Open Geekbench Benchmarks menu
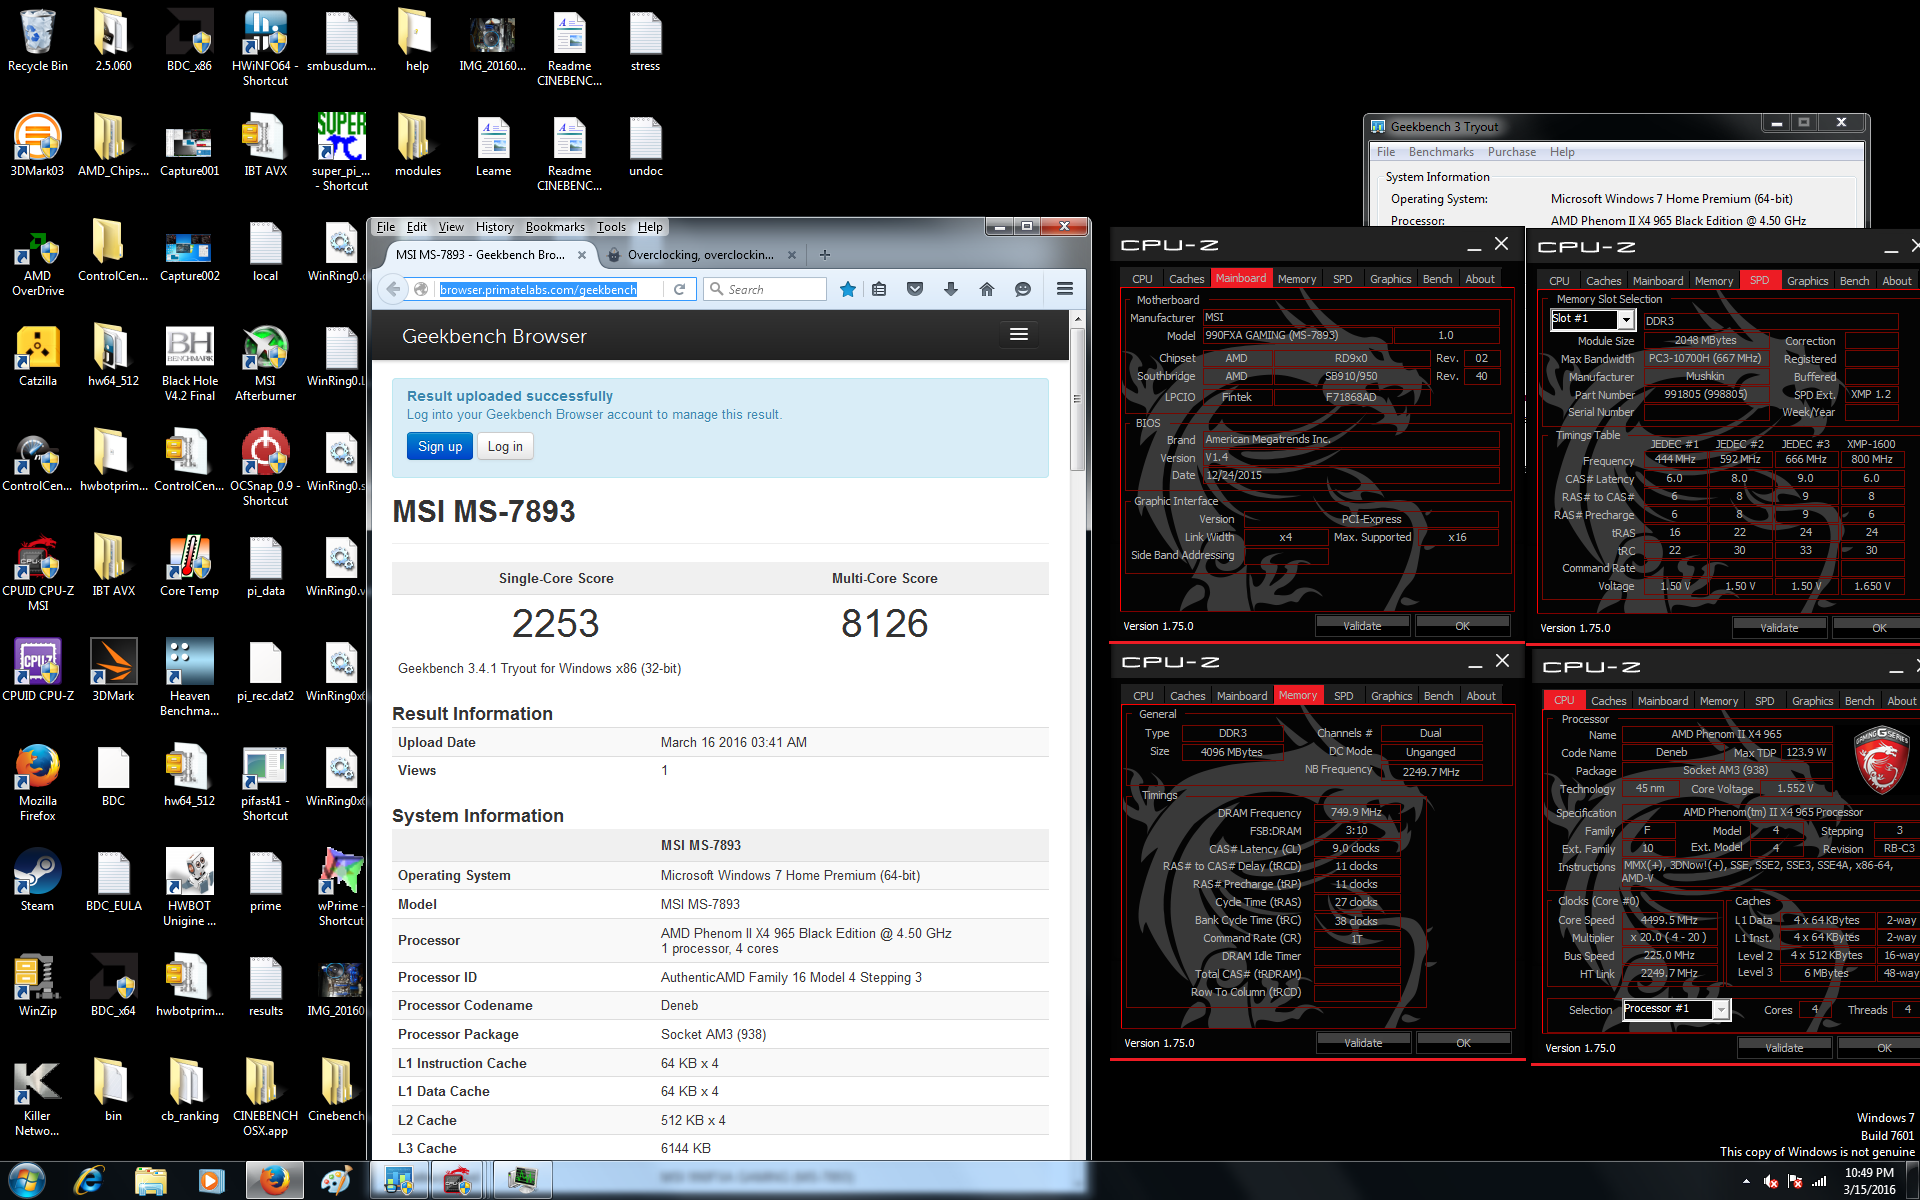The height and width of the screenshot is (1200, 1920). point(1441,152)
